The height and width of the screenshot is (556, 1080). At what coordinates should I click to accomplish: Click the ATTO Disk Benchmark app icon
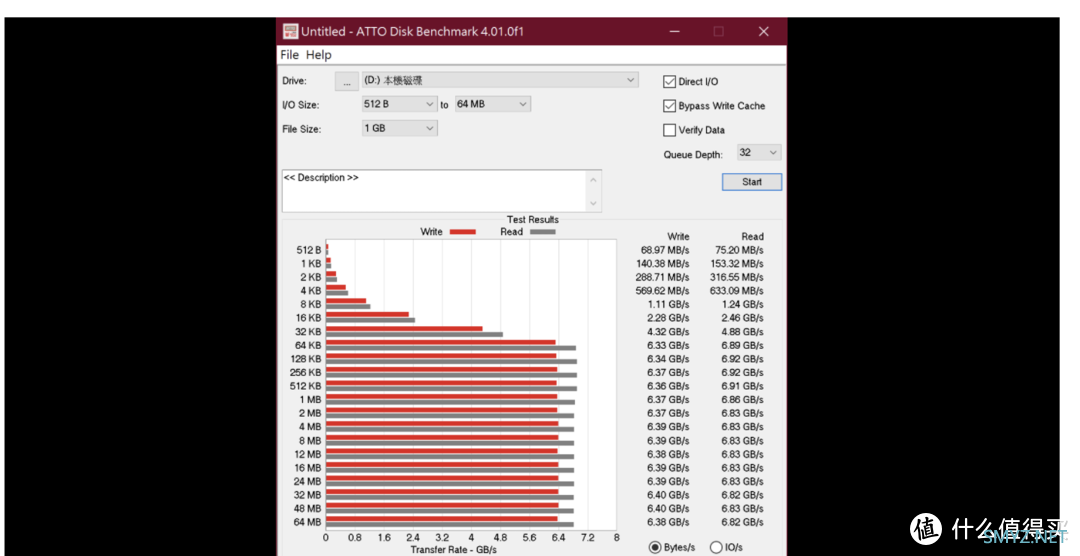[x=291, y=31]
